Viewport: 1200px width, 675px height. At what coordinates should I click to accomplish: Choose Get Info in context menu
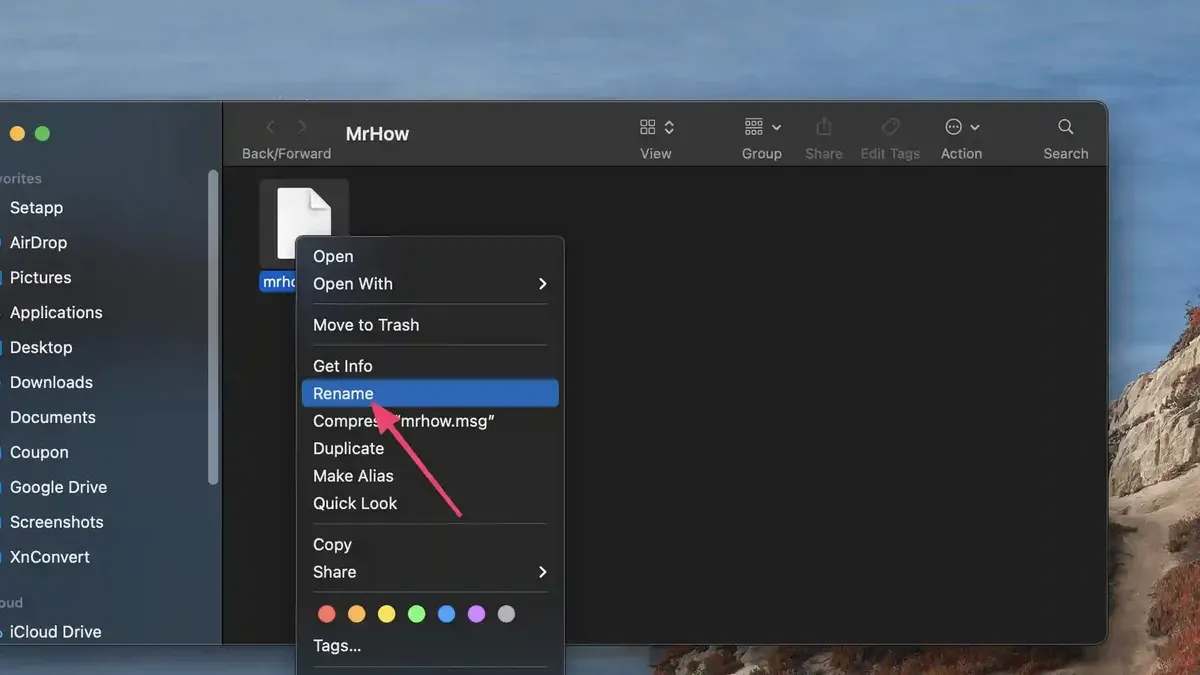coord(430,366)
